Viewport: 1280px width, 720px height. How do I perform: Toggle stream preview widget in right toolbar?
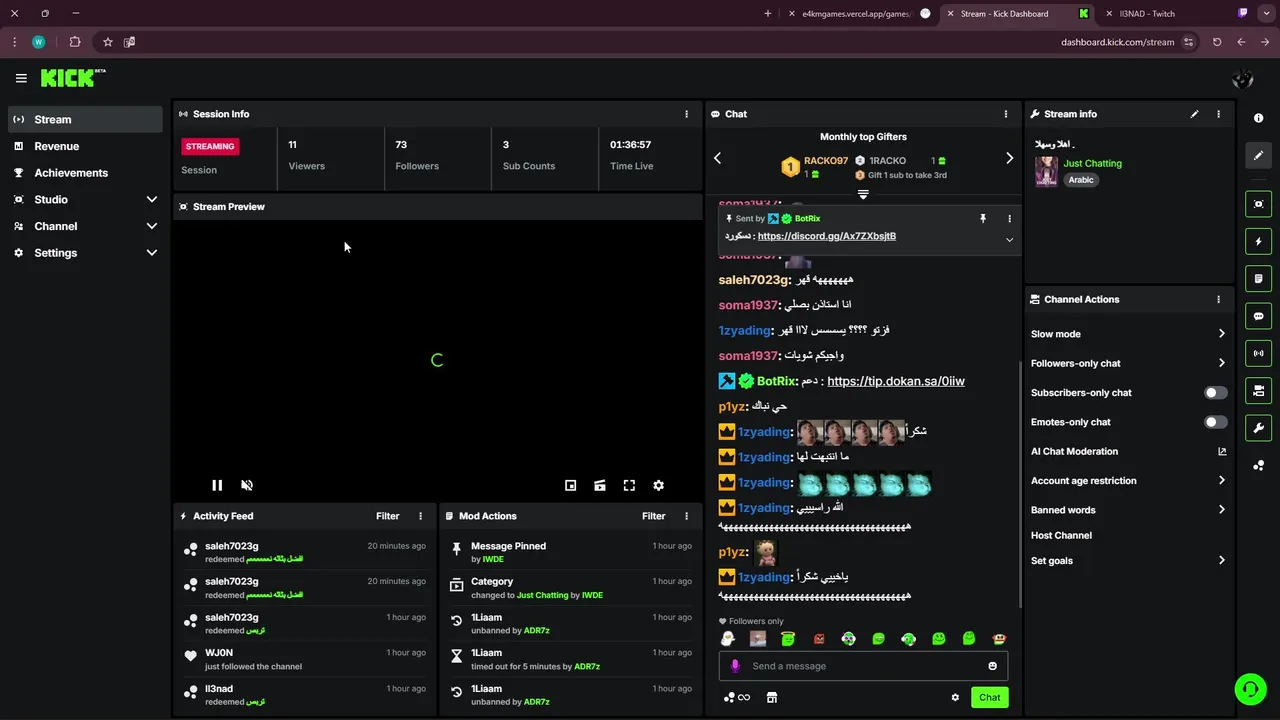pyautogui.click(x=1258, y=204)
